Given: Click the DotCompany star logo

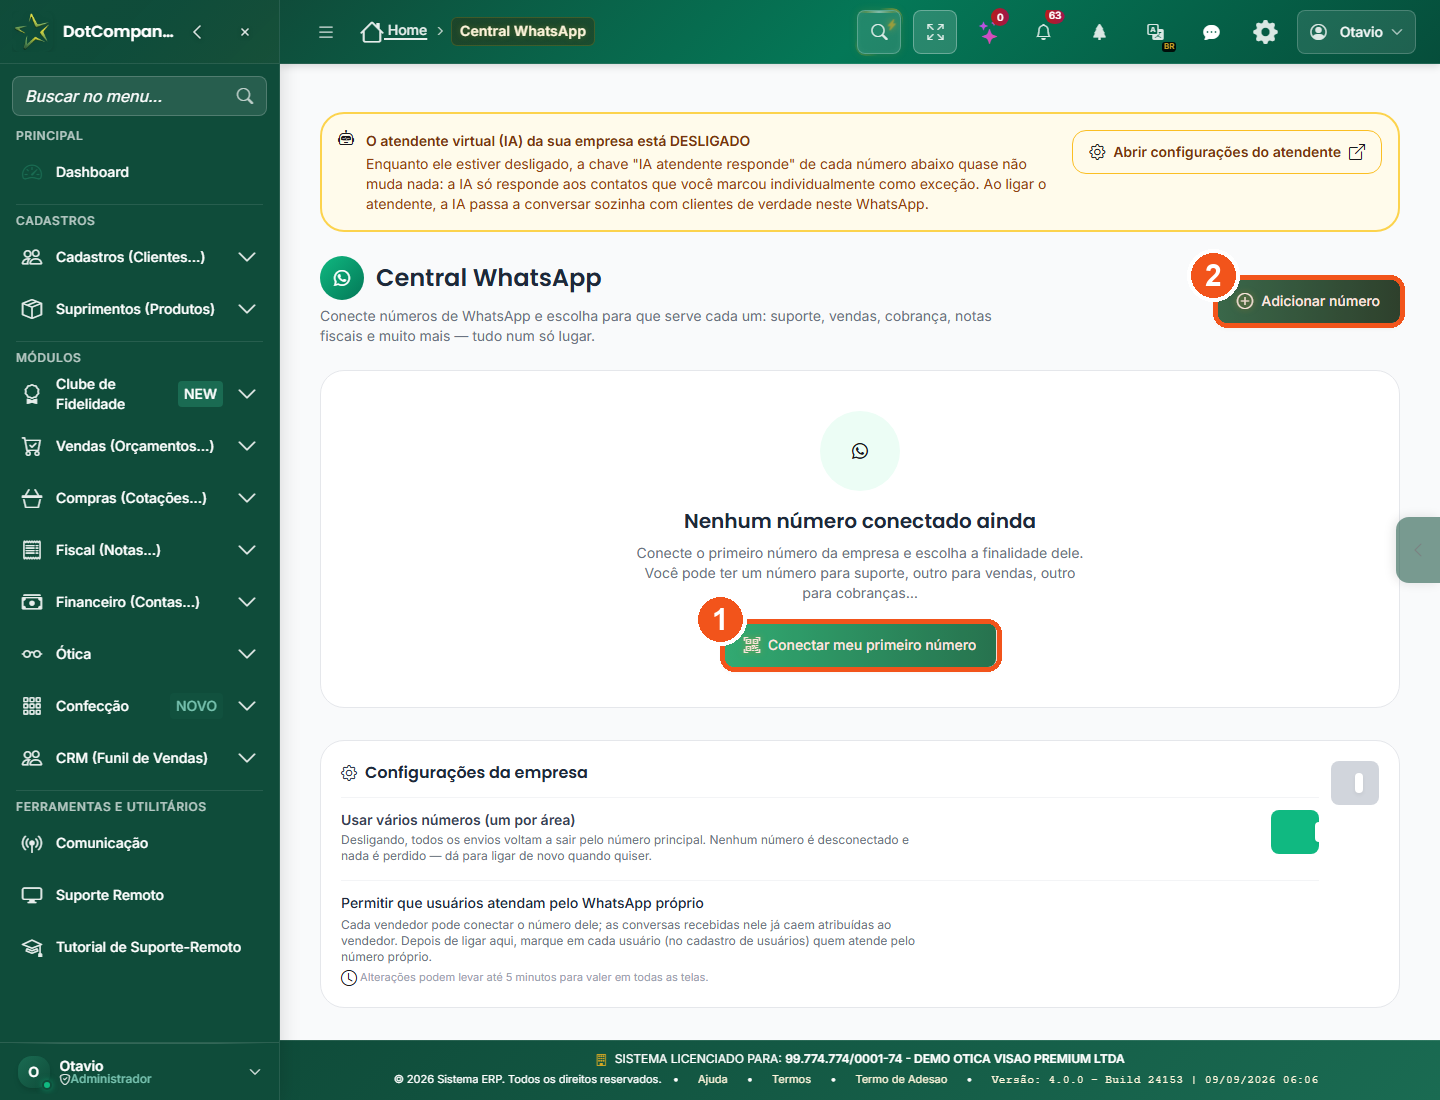Looking at the screenshot, I should pos(32,31).
